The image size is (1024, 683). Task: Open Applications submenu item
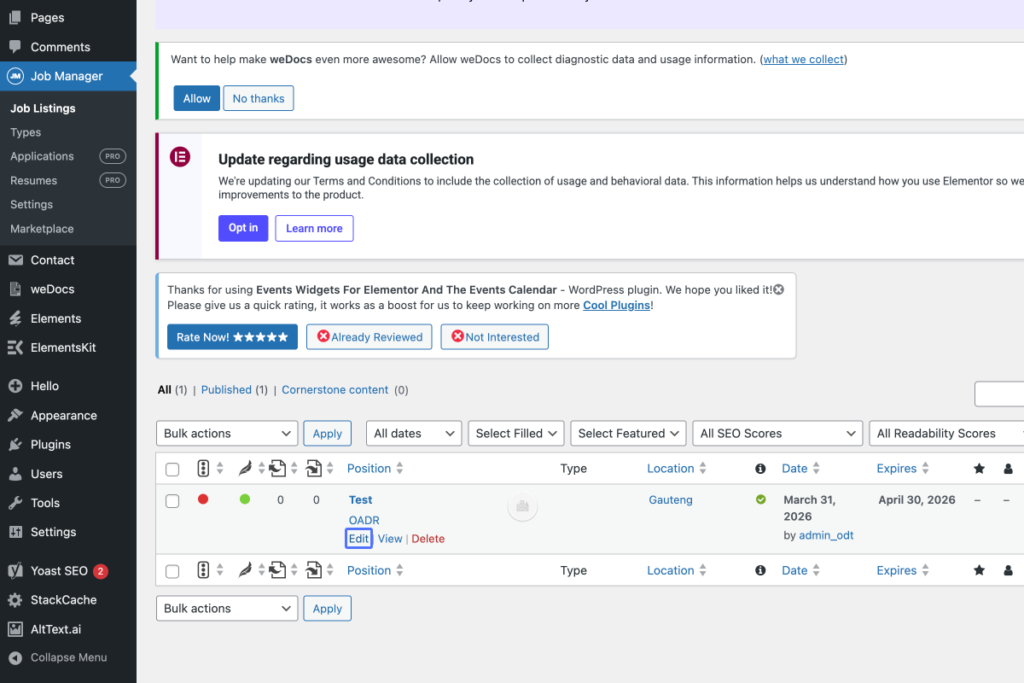click(x=42, y=156)
